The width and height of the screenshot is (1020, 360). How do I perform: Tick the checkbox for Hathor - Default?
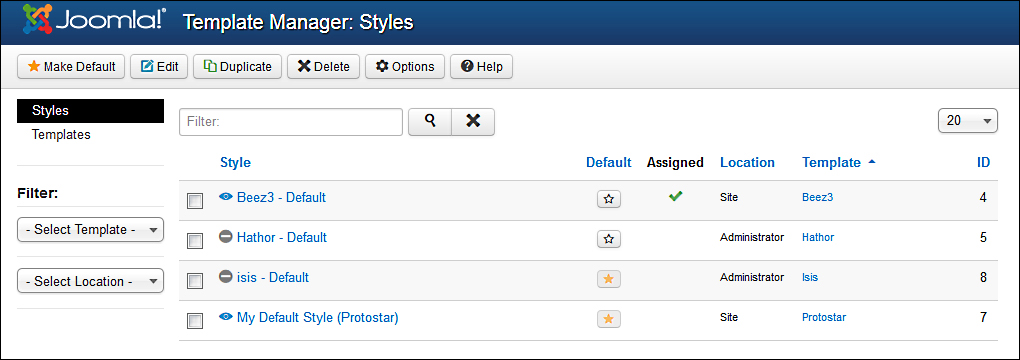coord(195,241)
